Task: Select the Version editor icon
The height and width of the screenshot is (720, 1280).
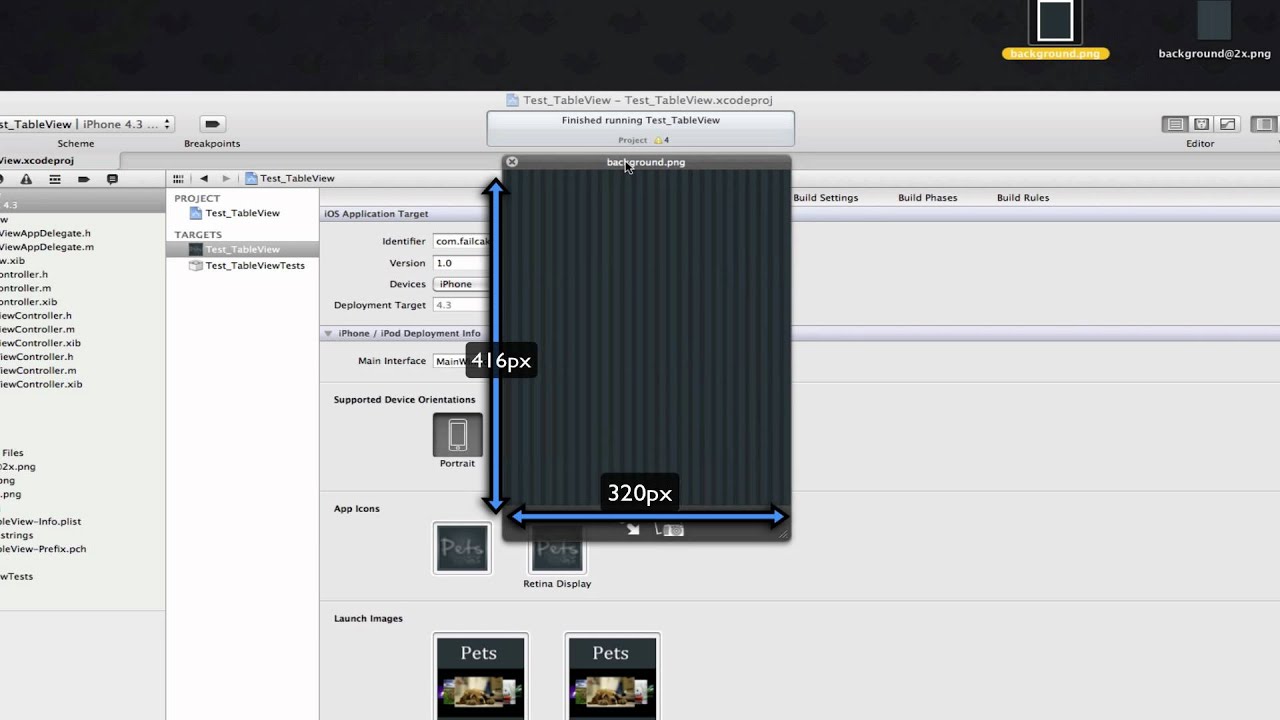Action: (1227, 124)
